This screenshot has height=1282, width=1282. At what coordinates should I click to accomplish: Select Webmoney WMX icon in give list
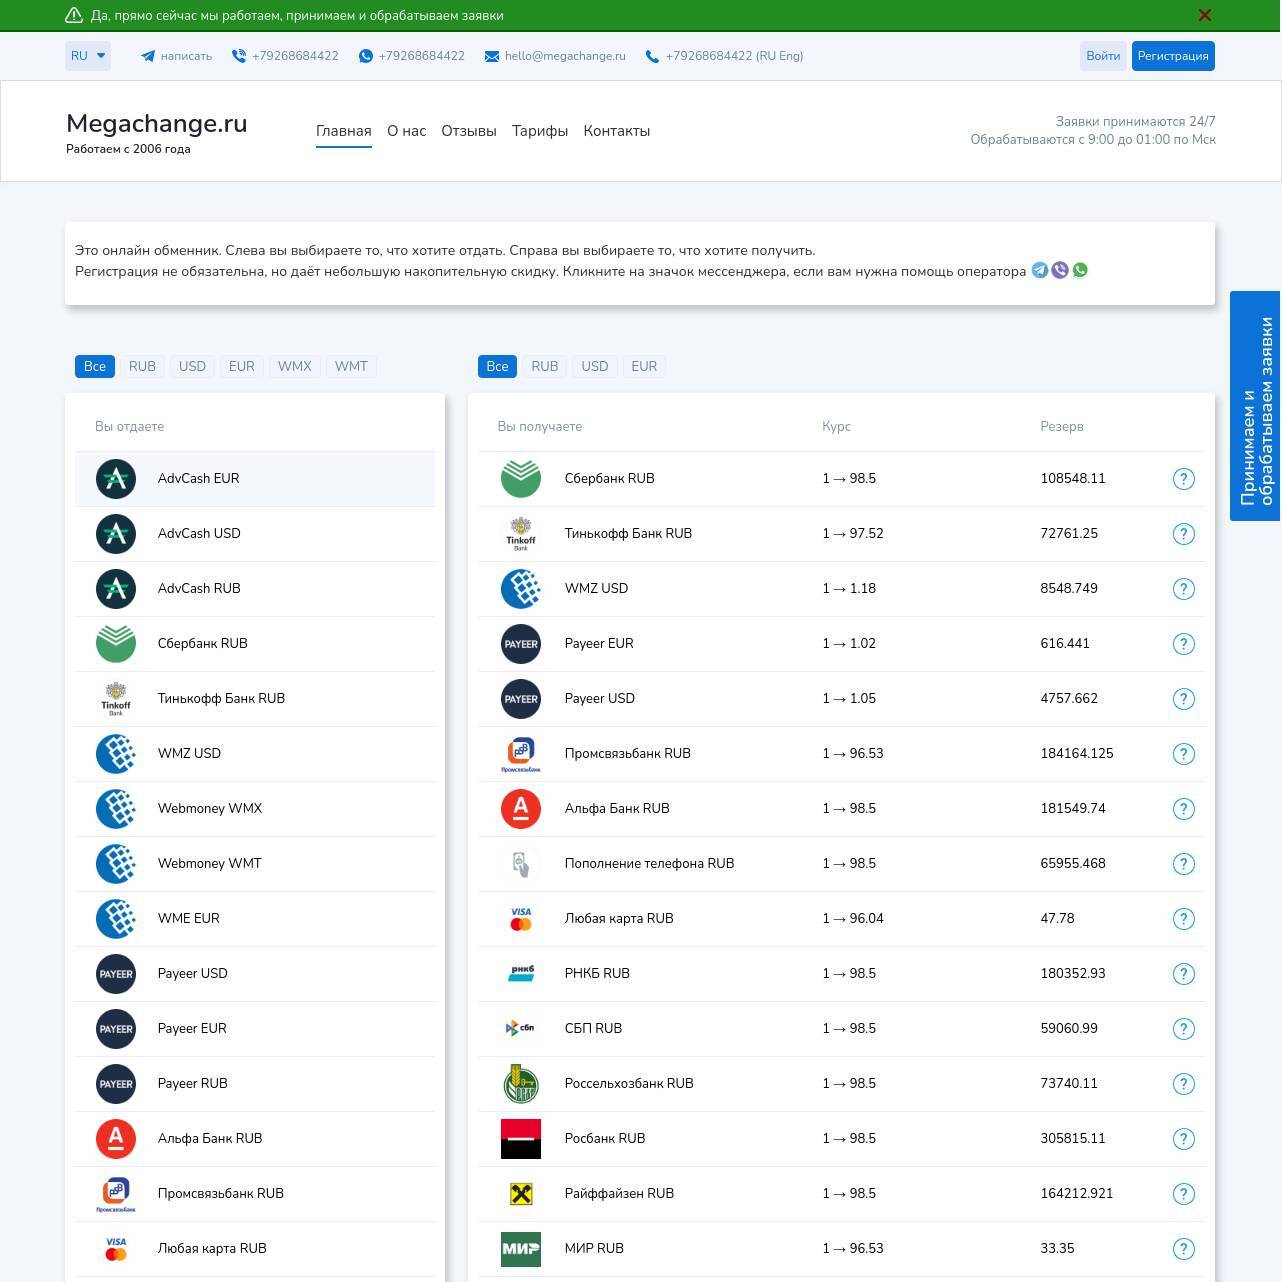pyautogui.click(x=116, y=809)
